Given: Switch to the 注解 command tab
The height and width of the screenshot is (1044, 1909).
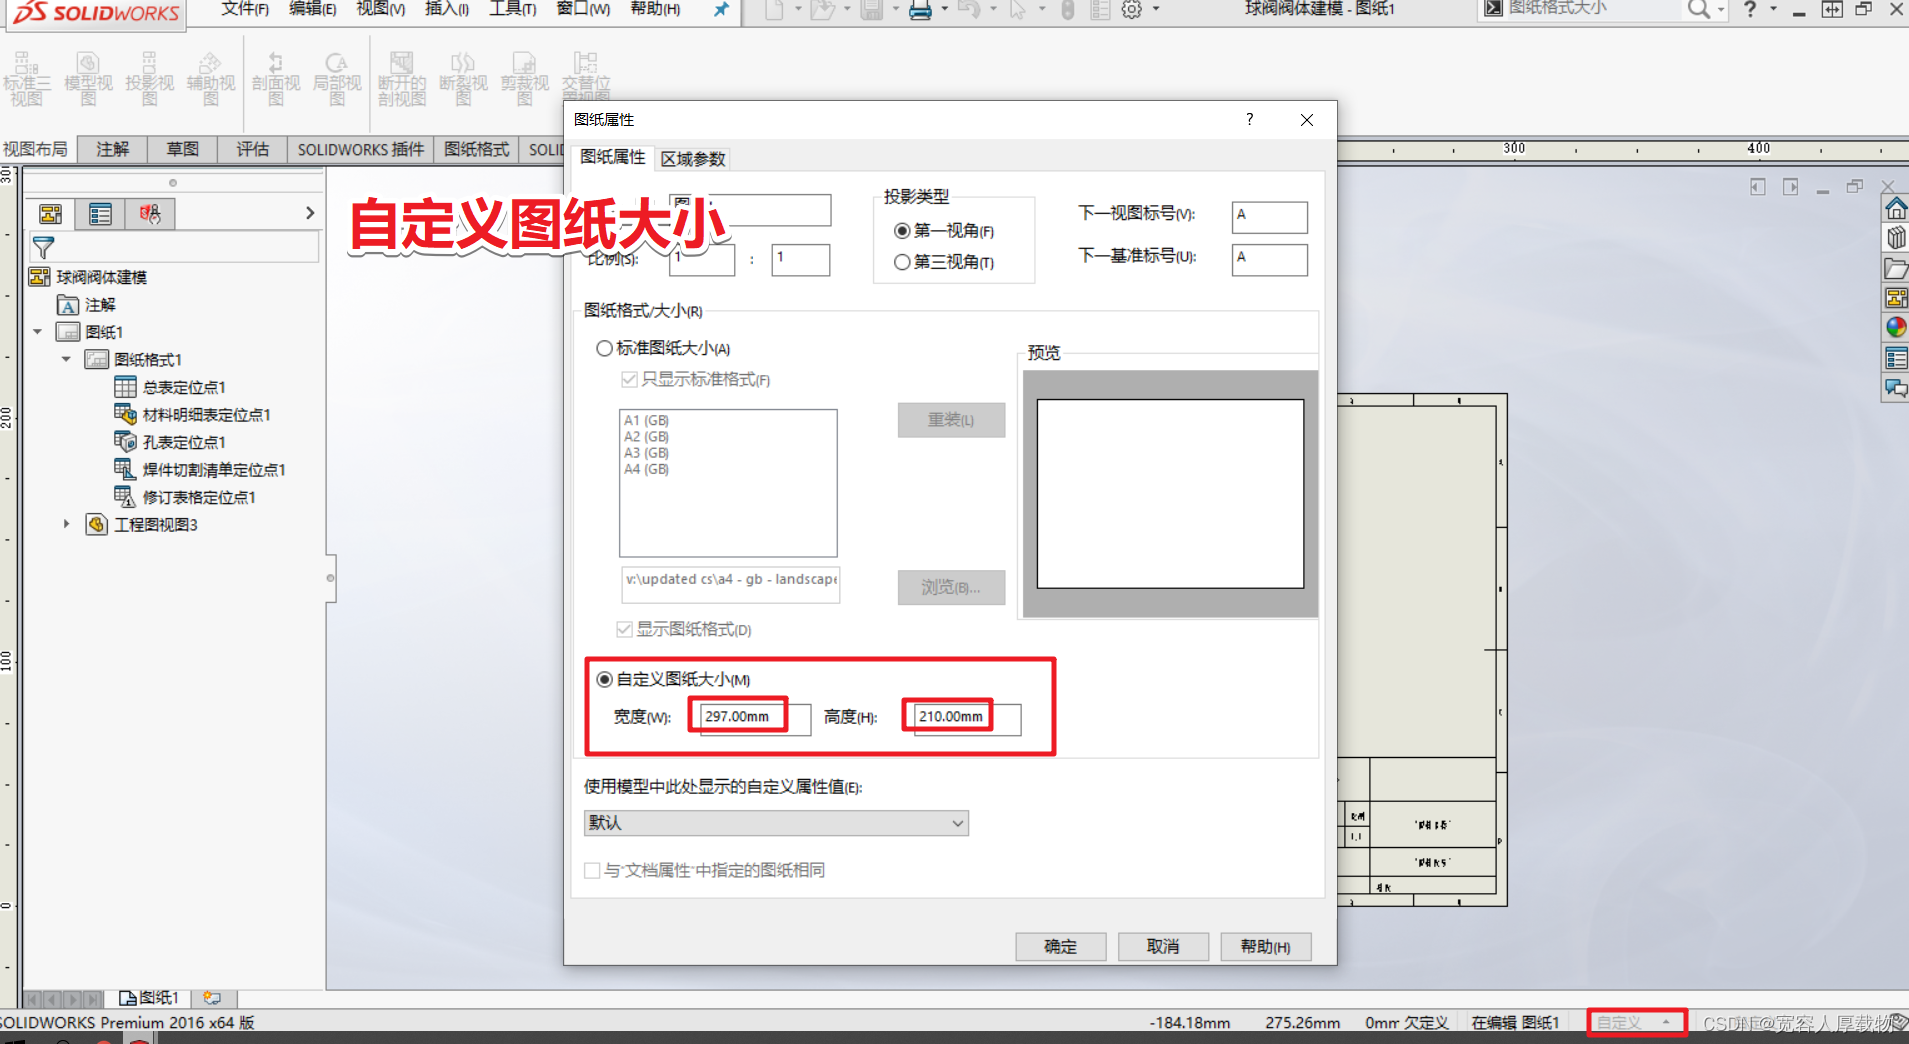Looking at the screenshot, I should [113, 149].
